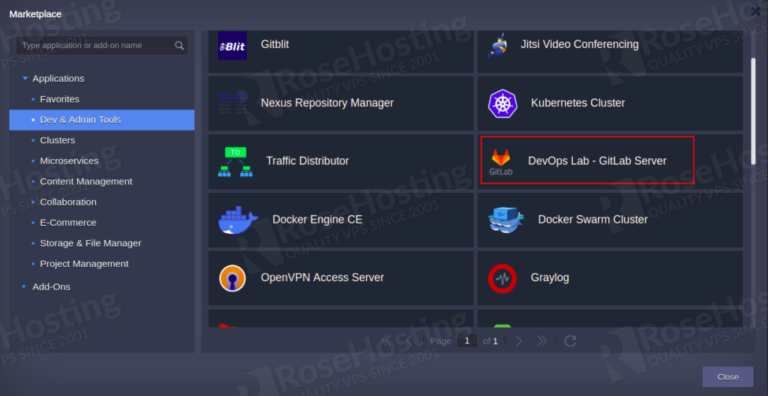Refresh the marketplace list
This screenshot has height=396, width=768.
click(x=570, y=341)
